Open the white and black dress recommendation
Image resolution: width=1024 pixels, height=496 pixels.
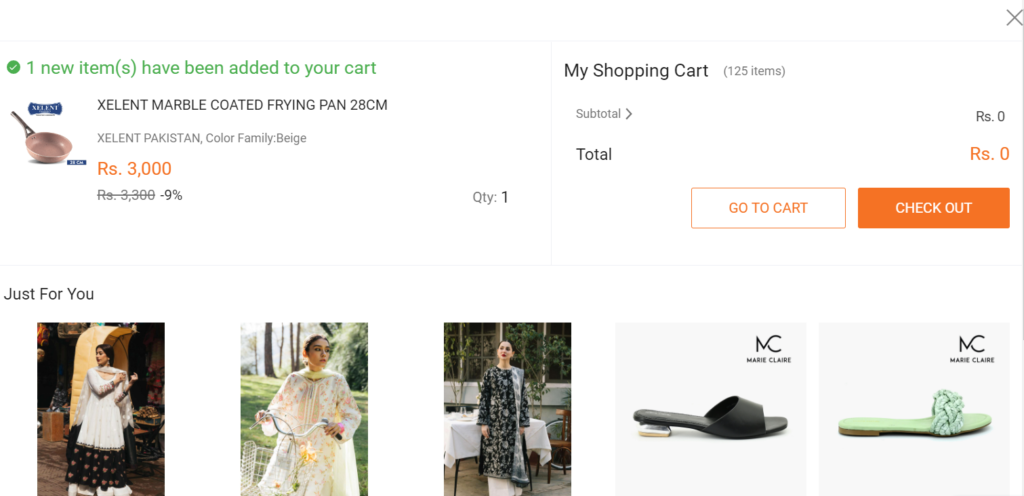101,409
